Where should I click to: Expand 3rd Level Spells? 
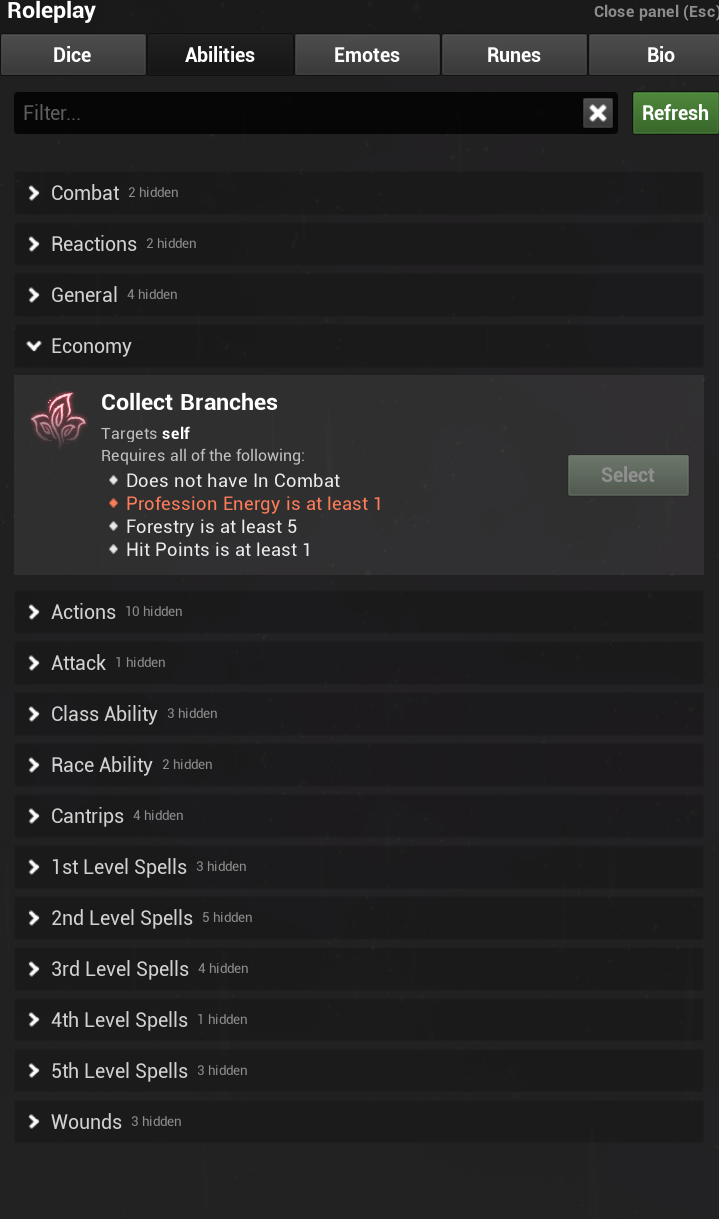pyautogui.click(x=119, y=969)
